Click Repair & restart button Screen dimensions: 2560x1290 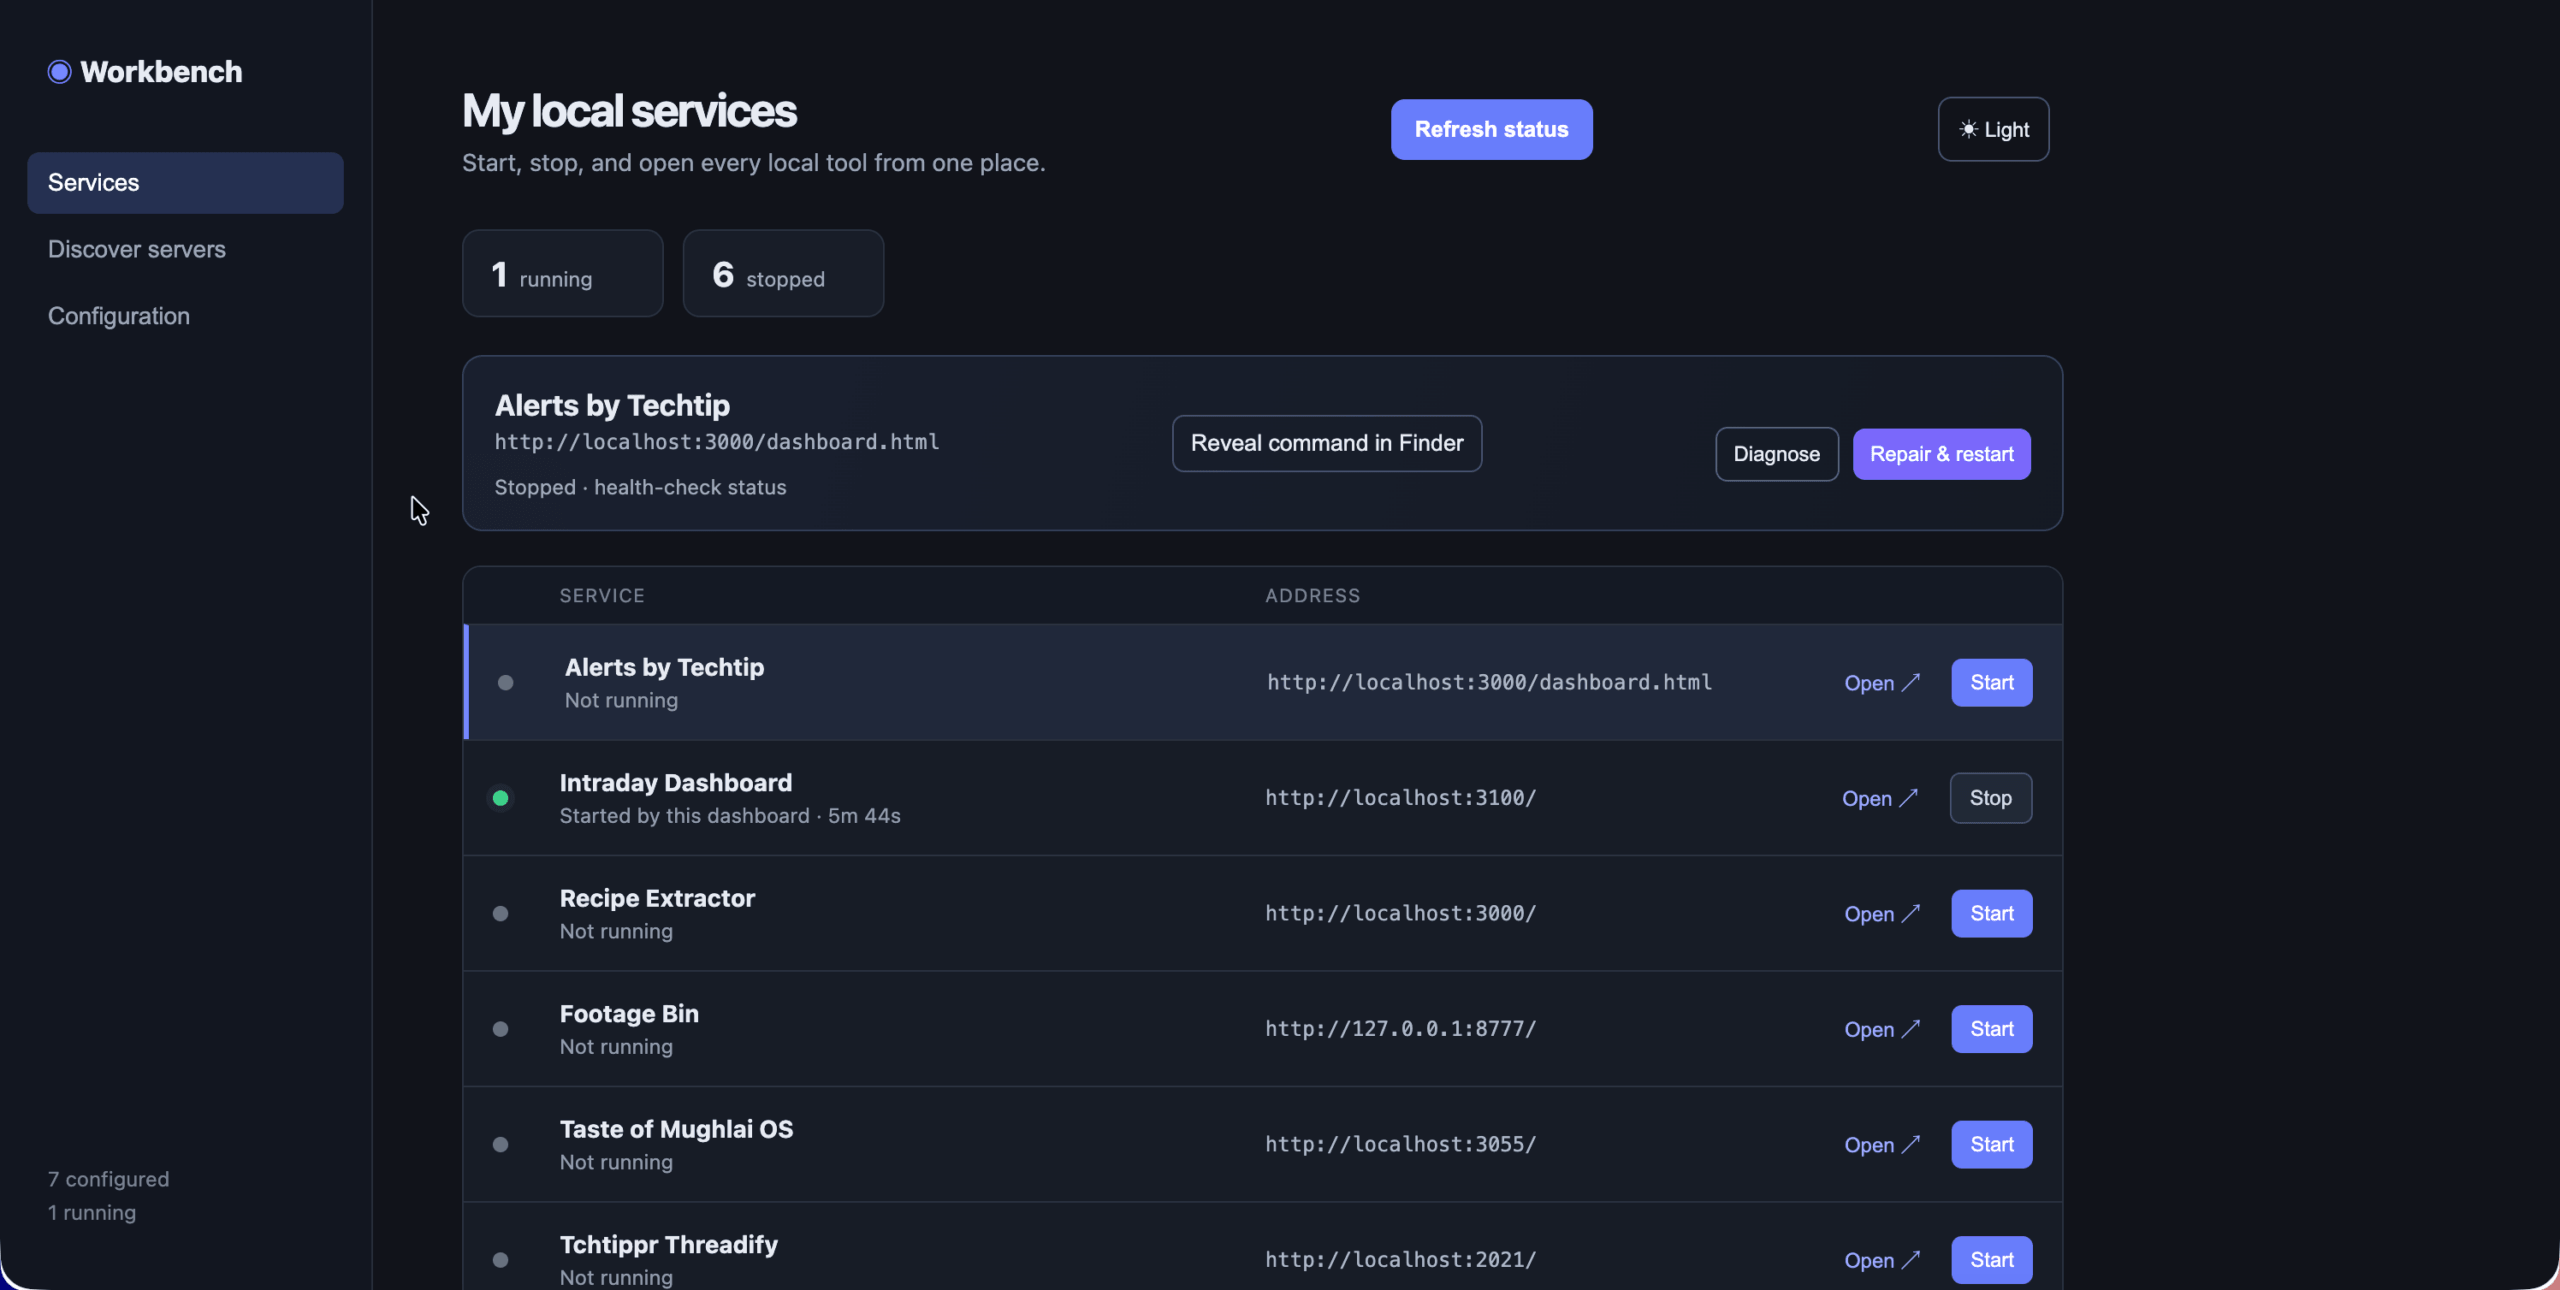(x=1941, y=454)
